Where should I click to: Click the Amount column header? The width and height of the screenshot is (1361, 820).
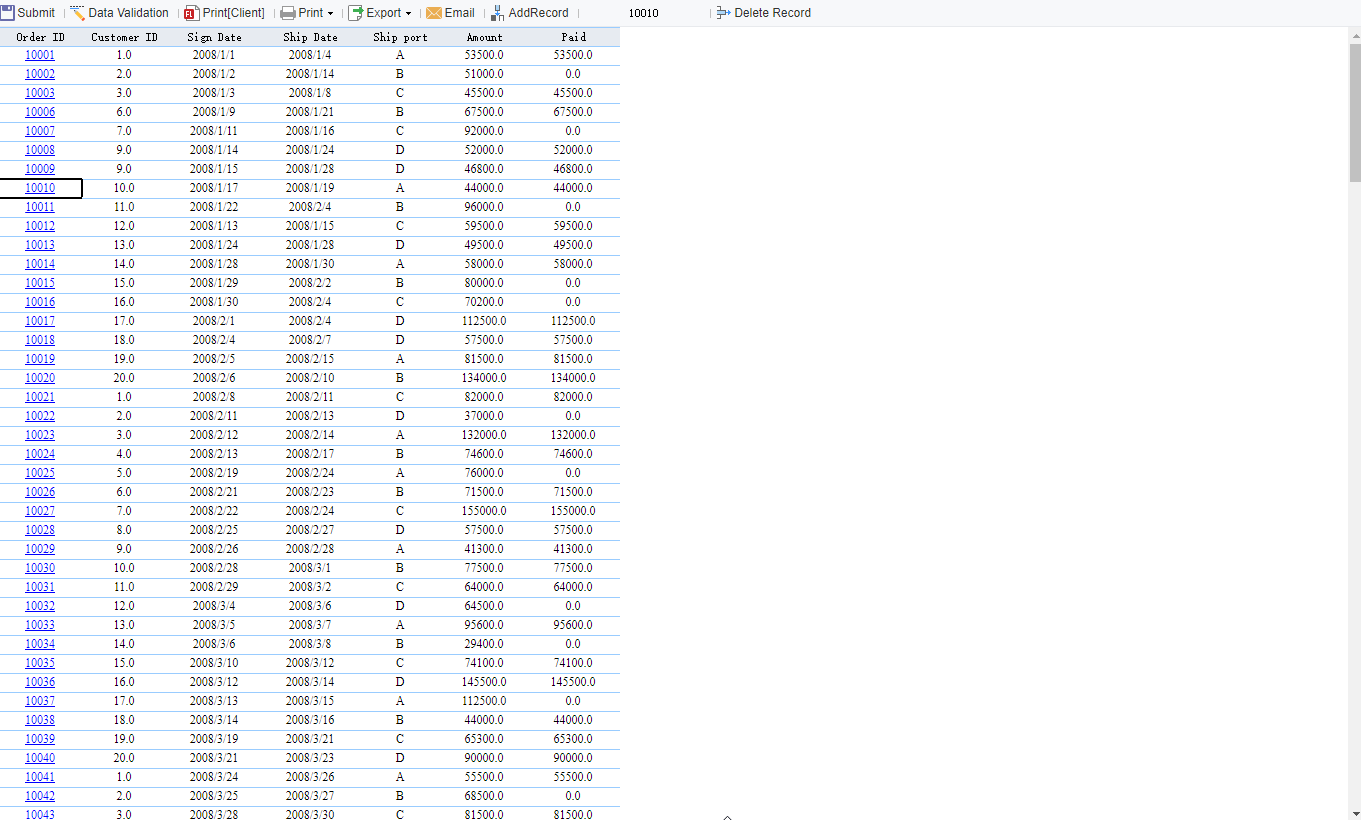point(484,36)
